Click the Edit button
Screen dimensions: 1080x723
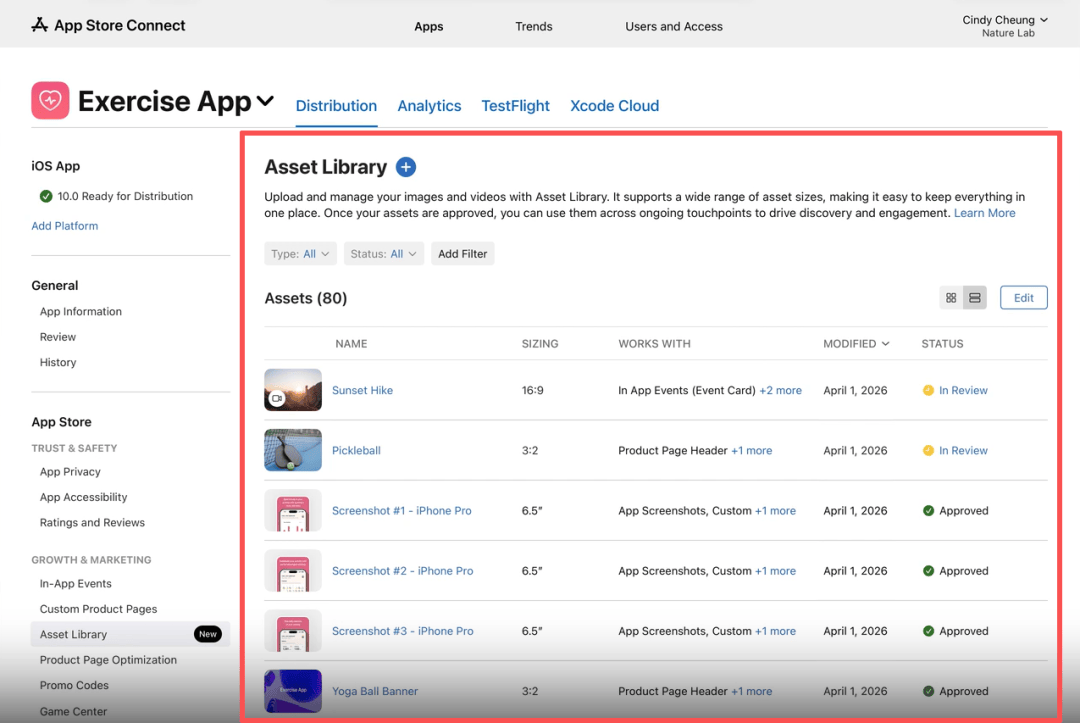click(1024, 298)
